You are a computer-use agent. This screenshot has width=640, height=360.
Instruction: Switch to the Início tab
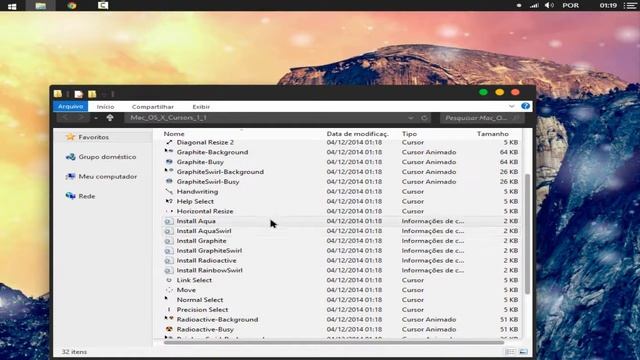tap(105, 107)
